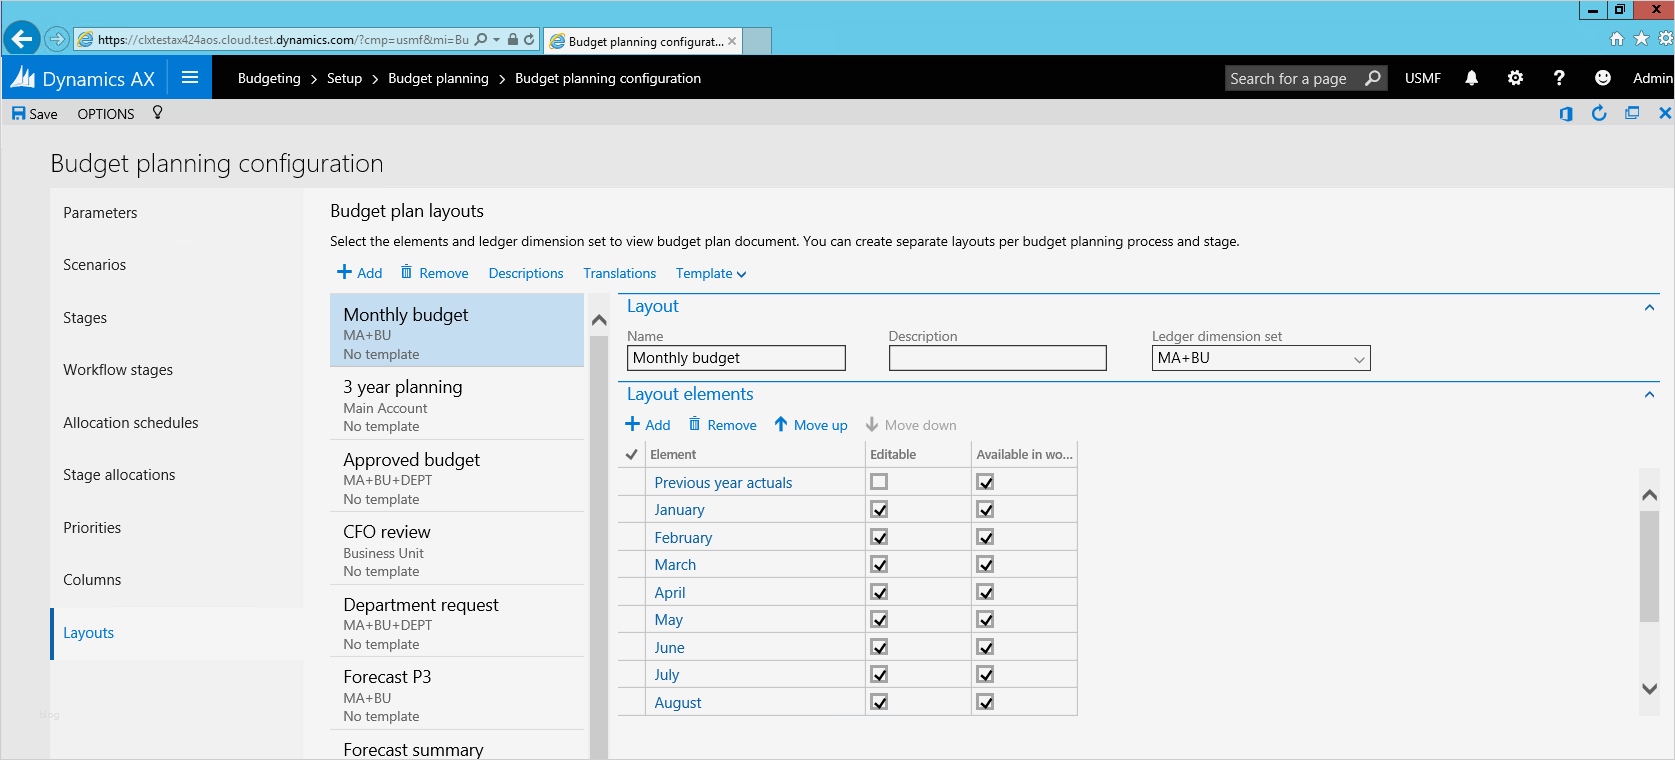Uncheck Editable for July
Image resolution: width=1675 pixels, height=760 pixels.
point(879,674)
